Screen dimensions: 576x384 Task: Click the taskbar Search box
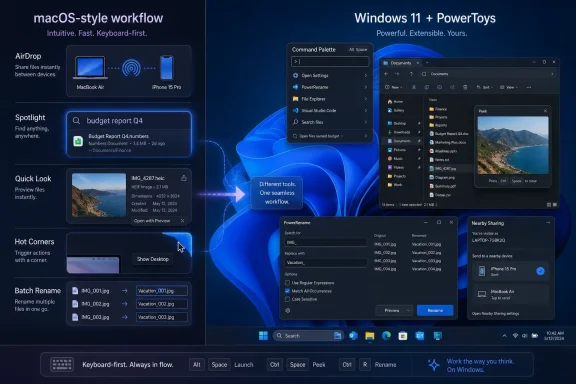pyautogui.click(x=308, y=335)
